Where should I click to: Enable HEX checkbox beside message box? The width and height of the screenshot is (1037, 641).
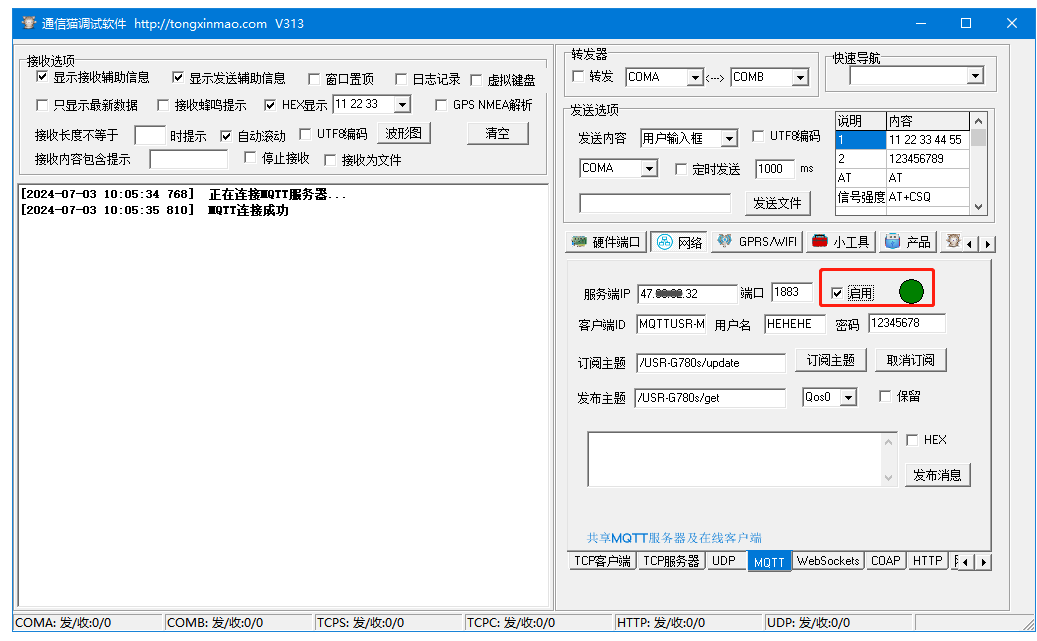[x=912, y=440]
